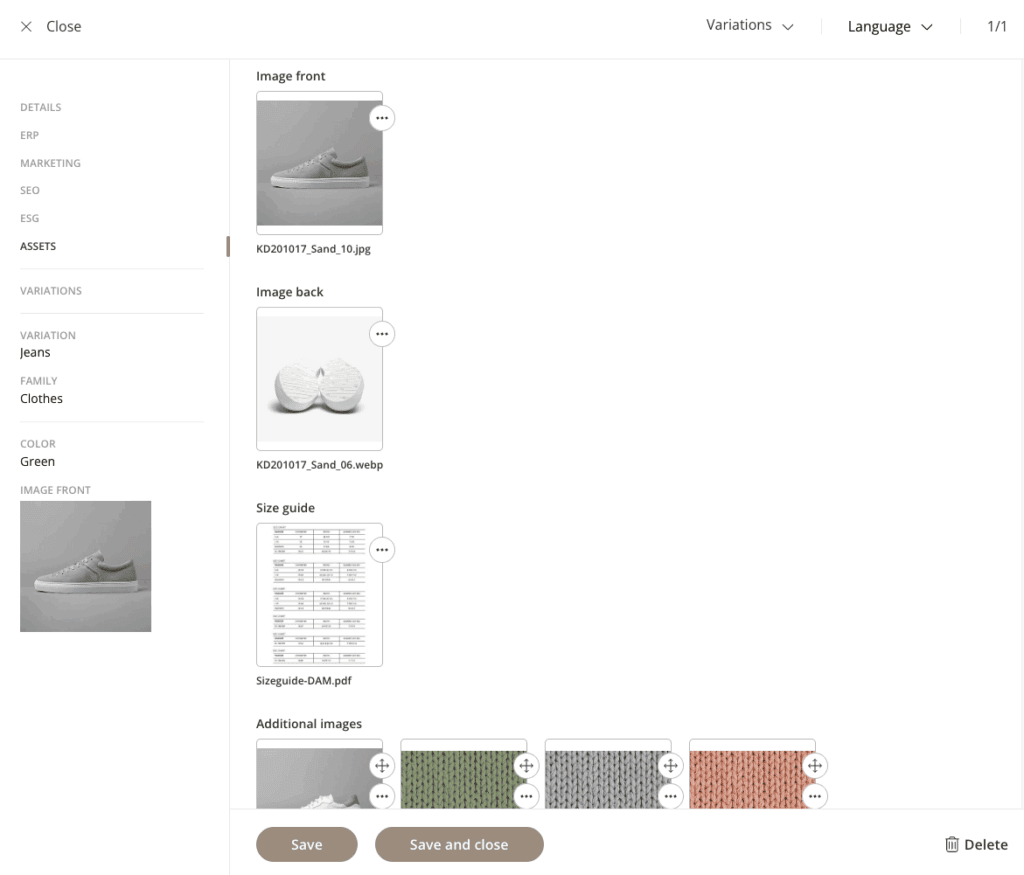Open the Sizeguide-DAM.pdf thumbnail
Viewport: 1024px width, 875px height.
[319, 595]
